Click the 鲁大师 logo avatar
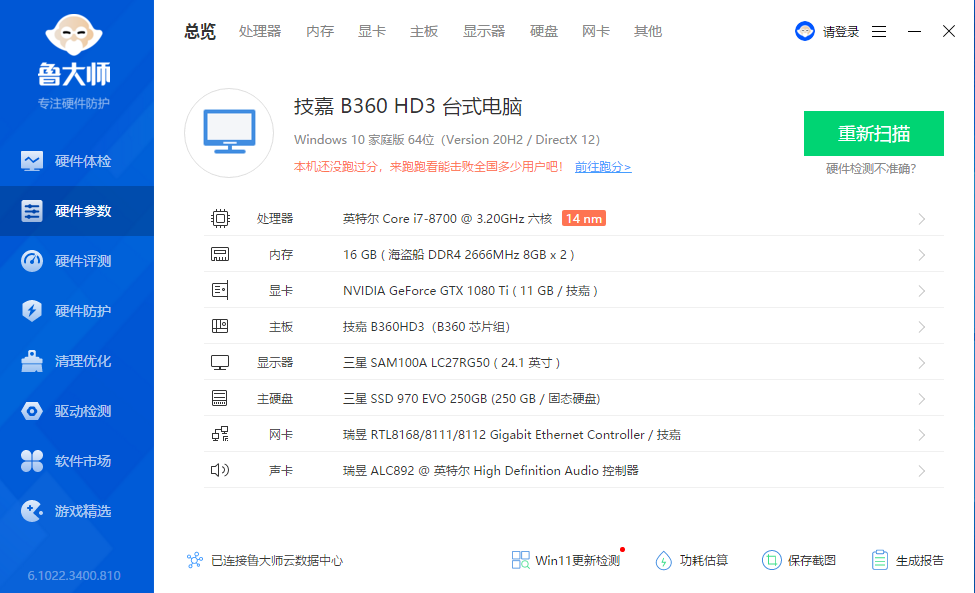Screen dimensions: 975x593 74,35
